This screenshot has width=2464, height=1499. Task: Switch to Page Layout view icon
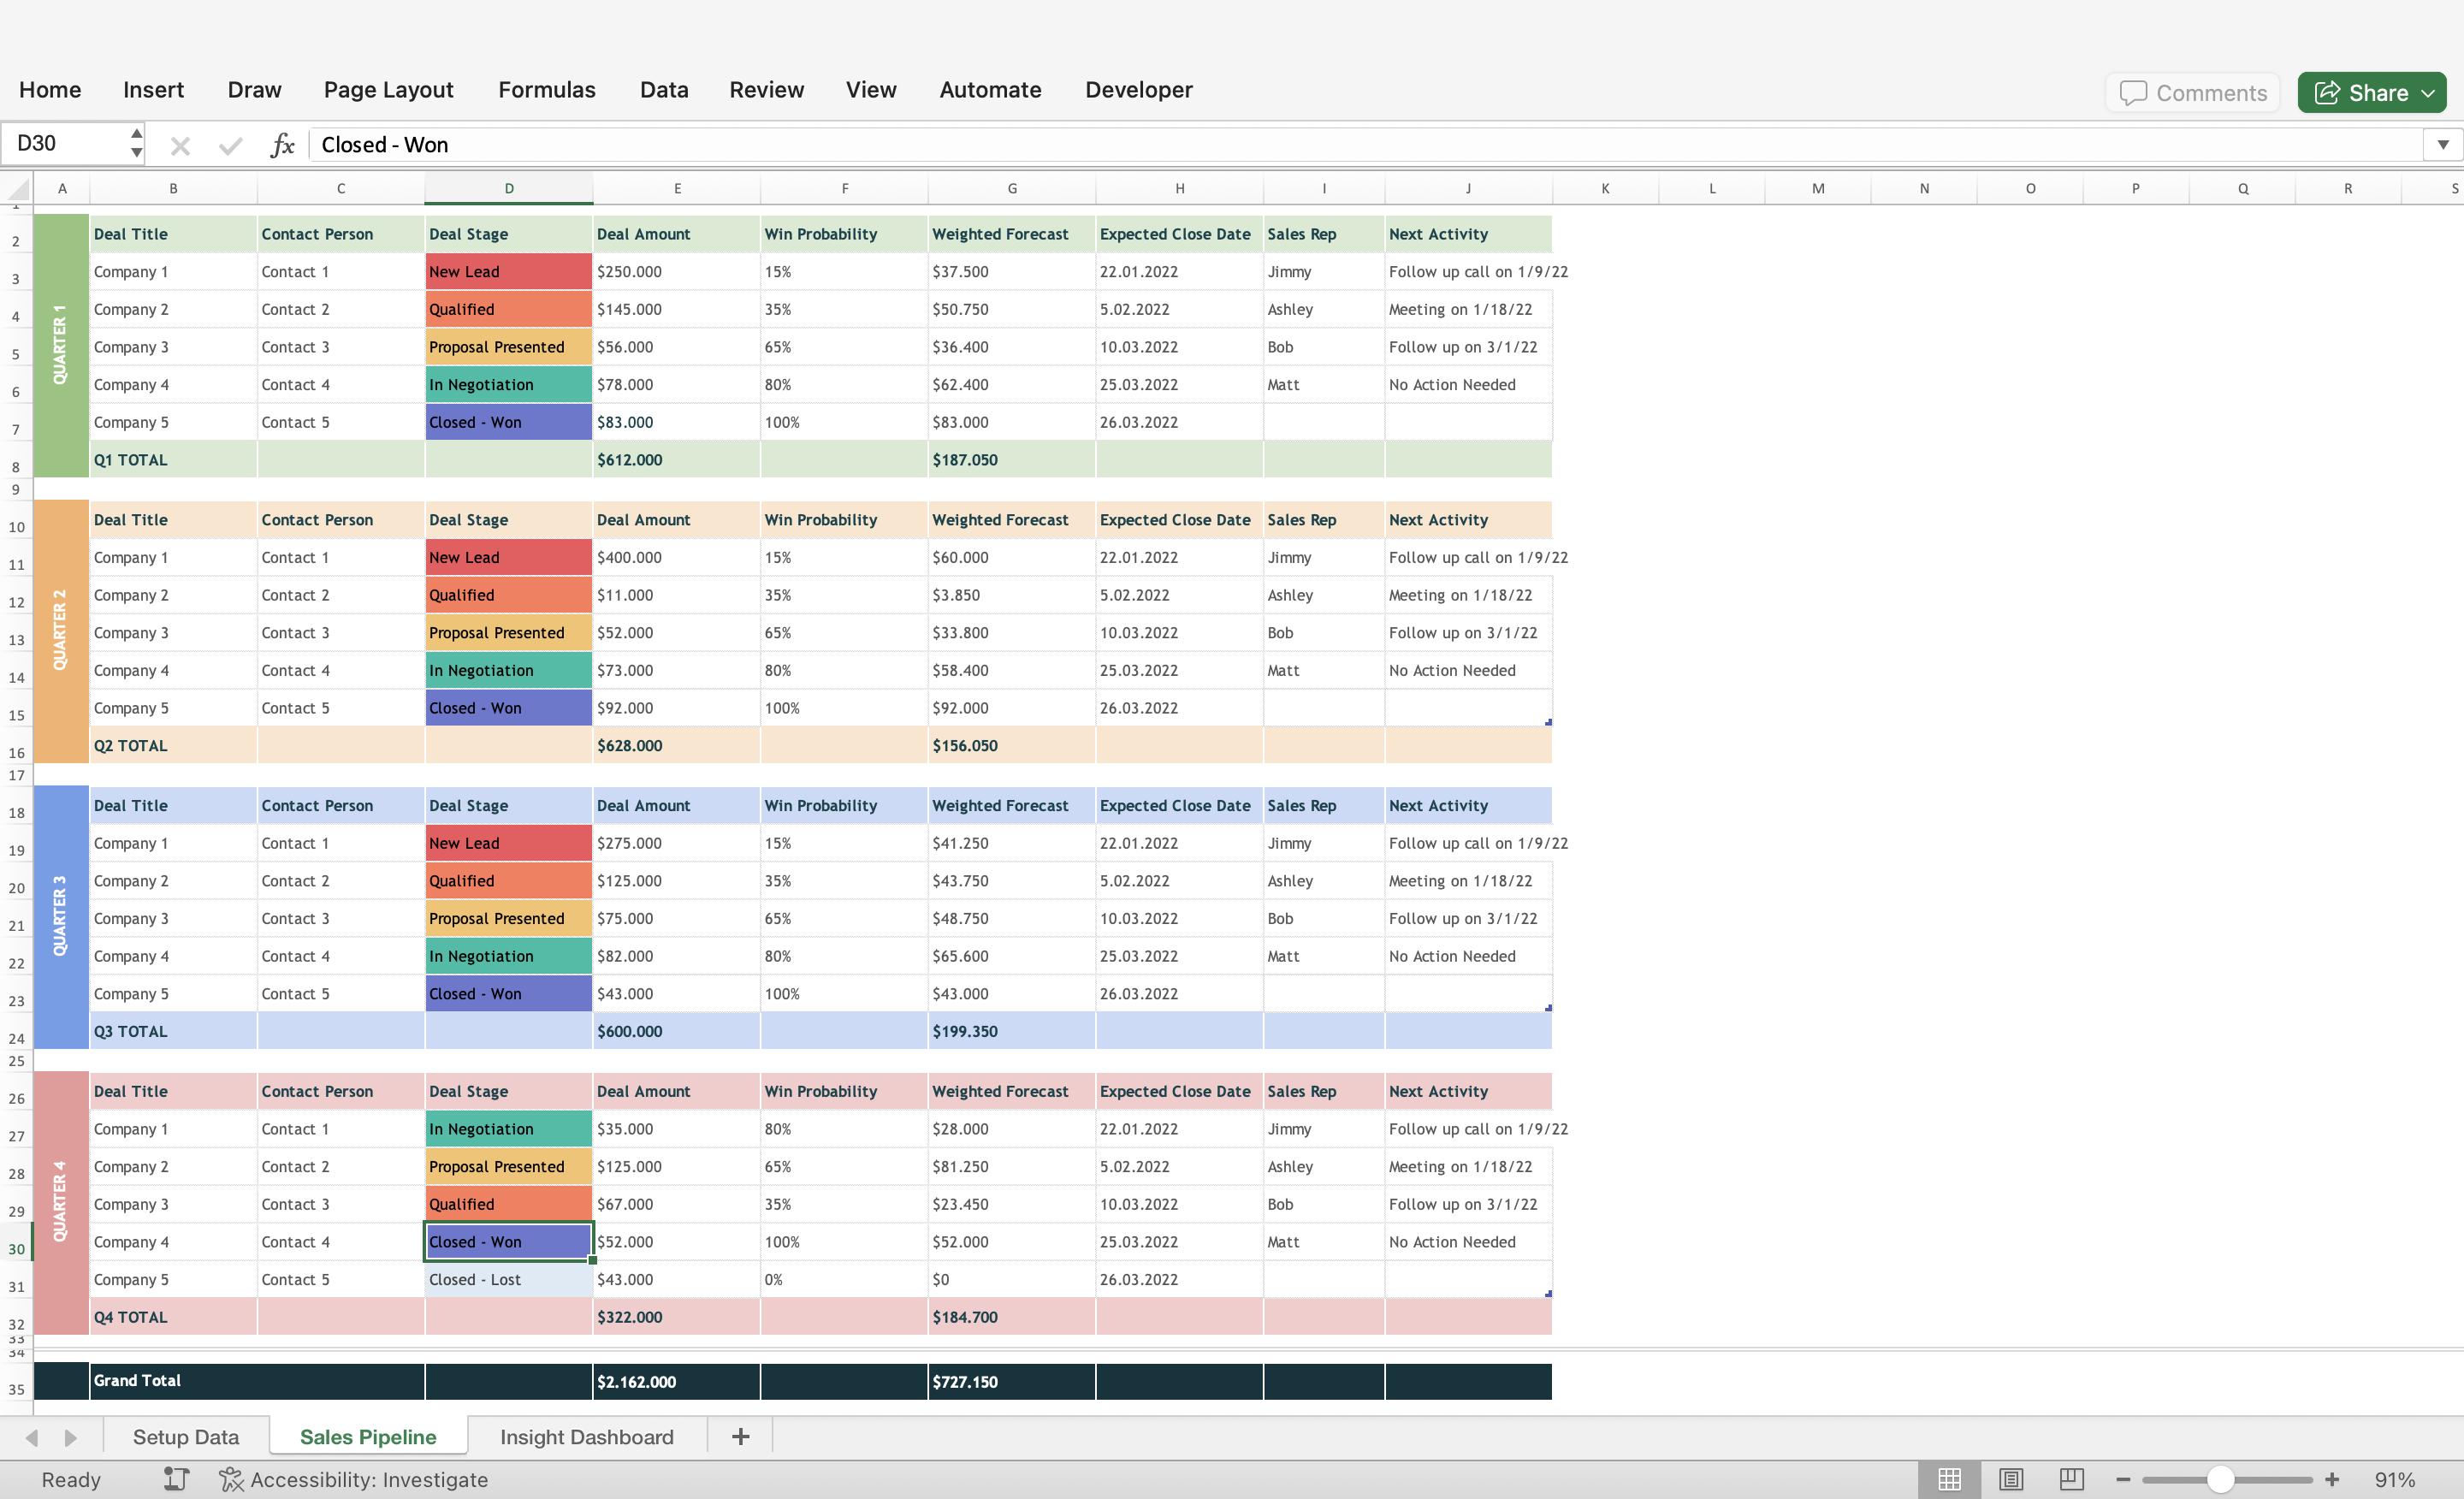coord(2012,1479)
